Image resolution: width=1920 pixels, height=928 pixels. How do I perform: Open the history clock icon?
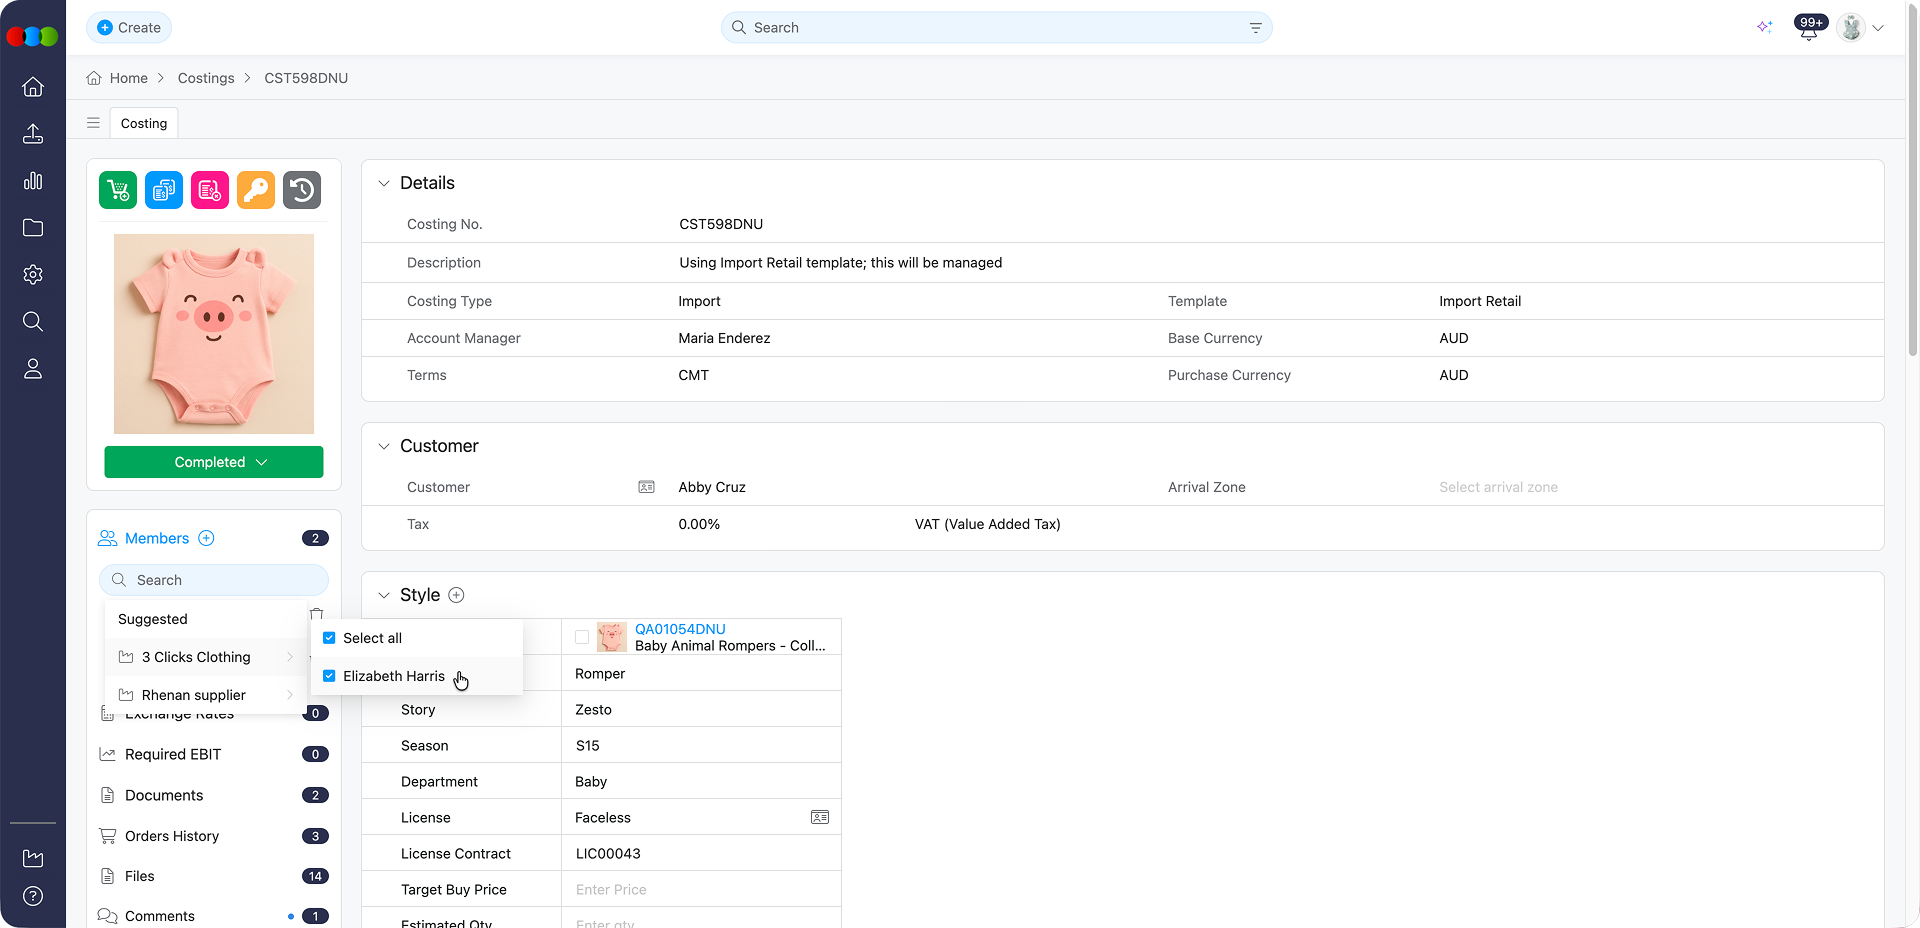[x=302, y=190]
